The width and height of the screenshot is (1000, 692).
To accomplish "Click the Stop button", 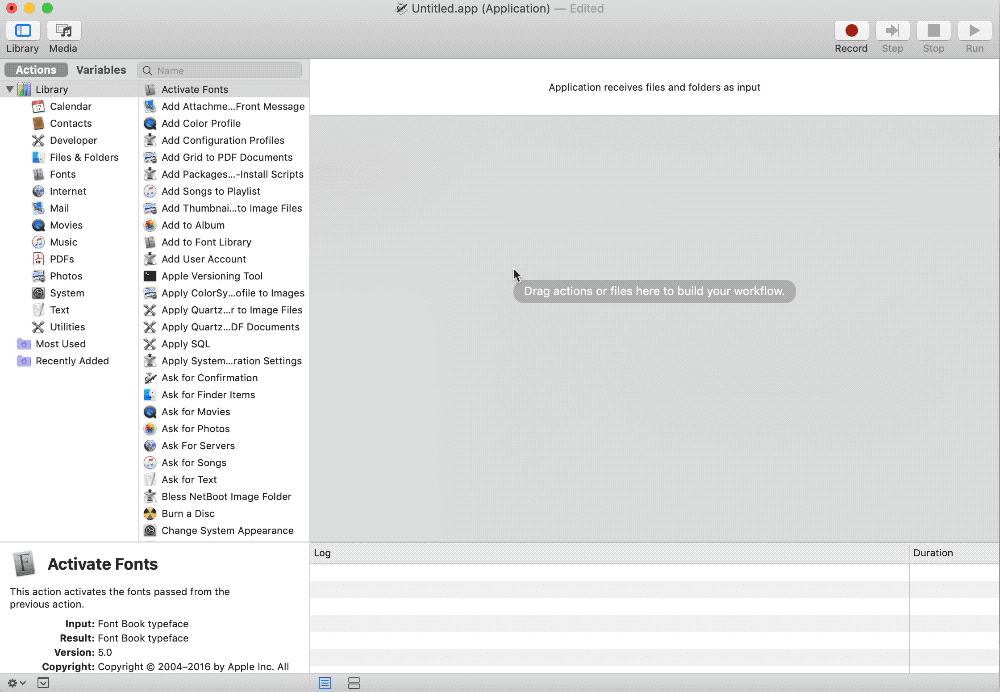I will tap(934, 31).
